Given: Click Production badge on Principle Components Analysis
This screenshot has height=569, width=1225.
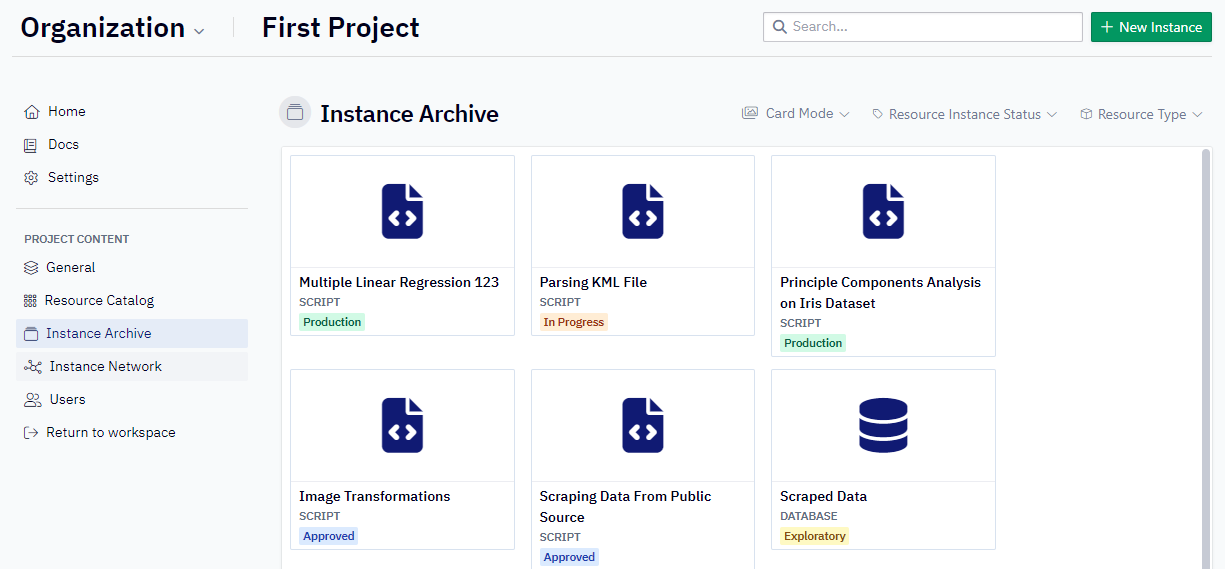Looking at the screenshot, I should [813, 343].
